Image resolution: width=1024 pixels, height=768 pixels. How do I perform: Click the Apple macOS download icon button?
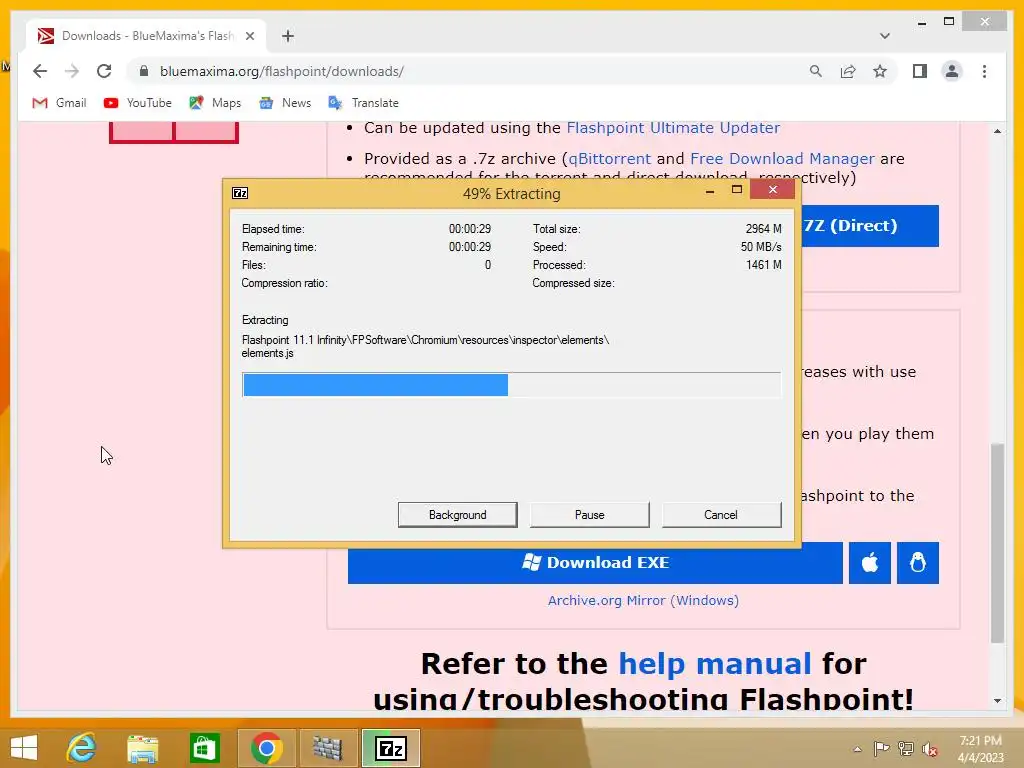coord(869,562)
